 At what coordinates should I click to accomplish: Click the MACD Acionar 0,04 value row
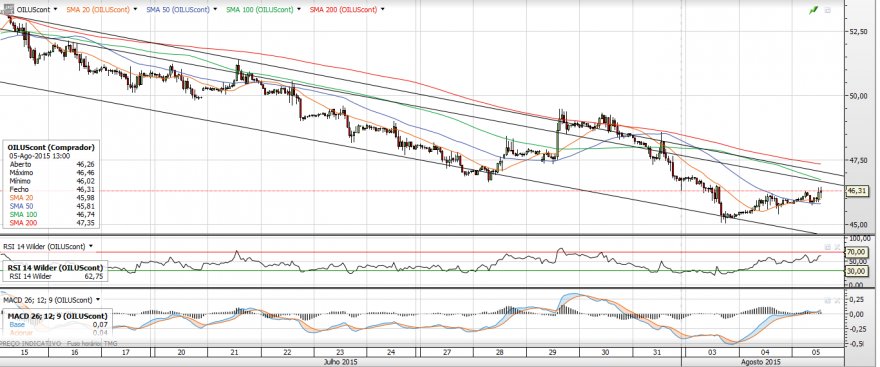pyautogui.click(x=59, y=333)
